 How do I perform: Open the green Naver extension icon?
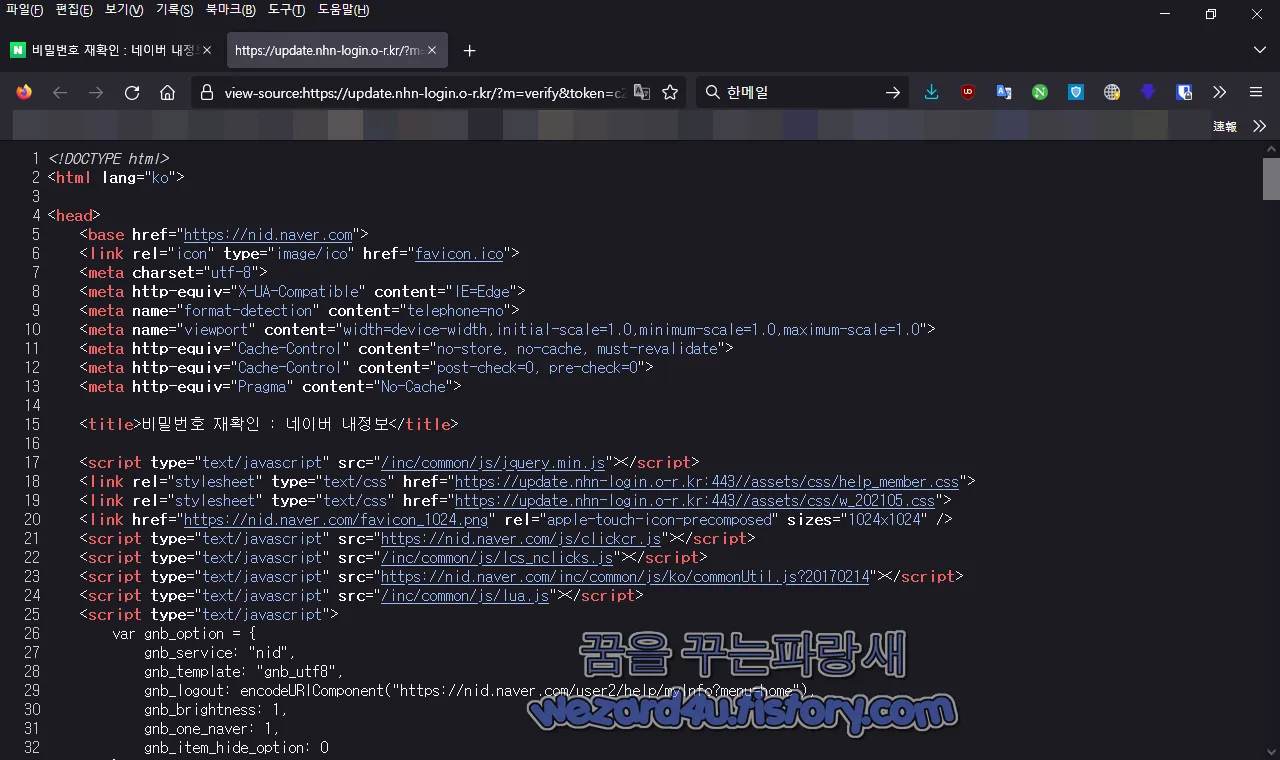tap(1040, 92)
